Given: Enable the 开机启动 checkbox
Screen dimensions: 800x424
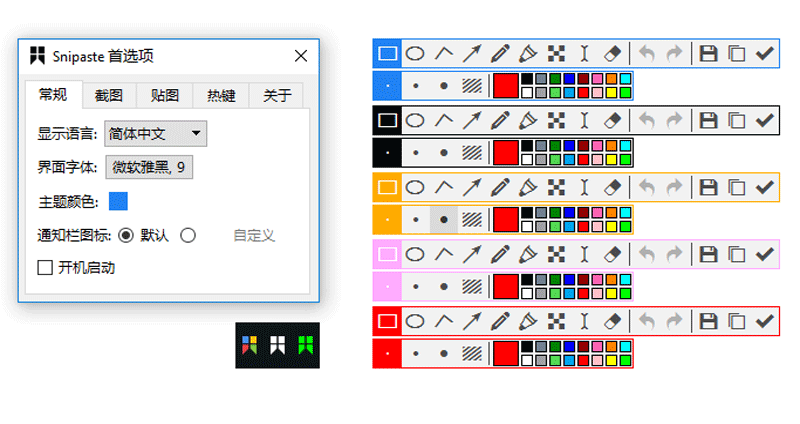Looking at the screenshot, I should point(45,267).
